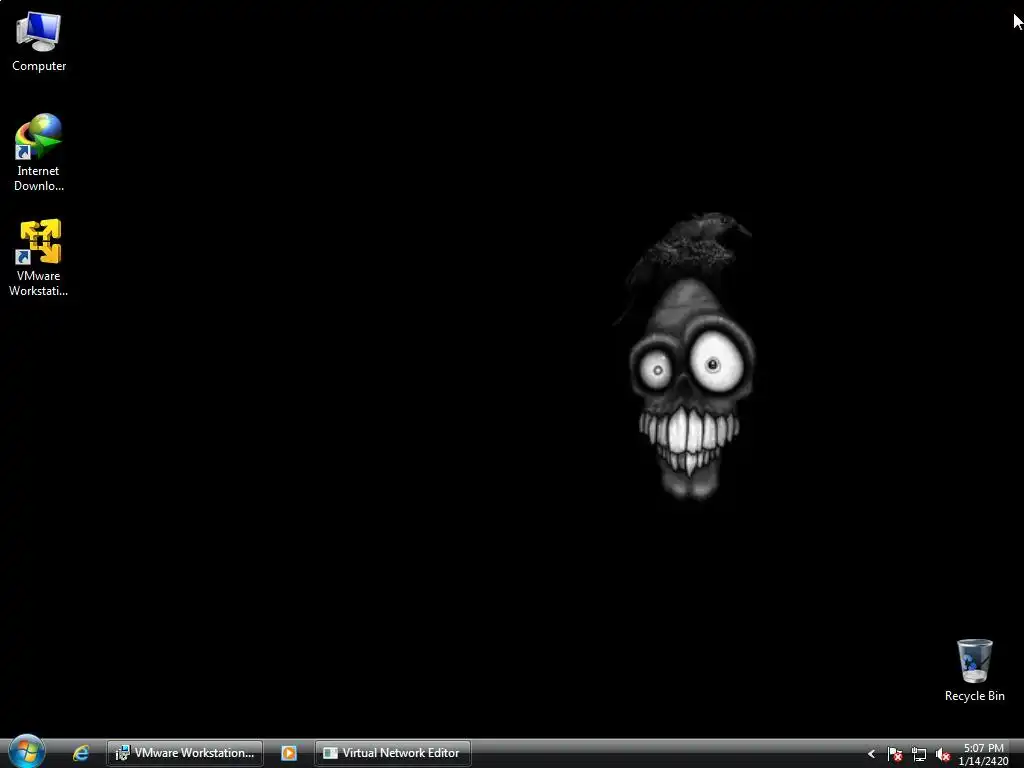1024x768 pixels.
Task: Click the muted volume tray icon
Action: tap(942, 754)
